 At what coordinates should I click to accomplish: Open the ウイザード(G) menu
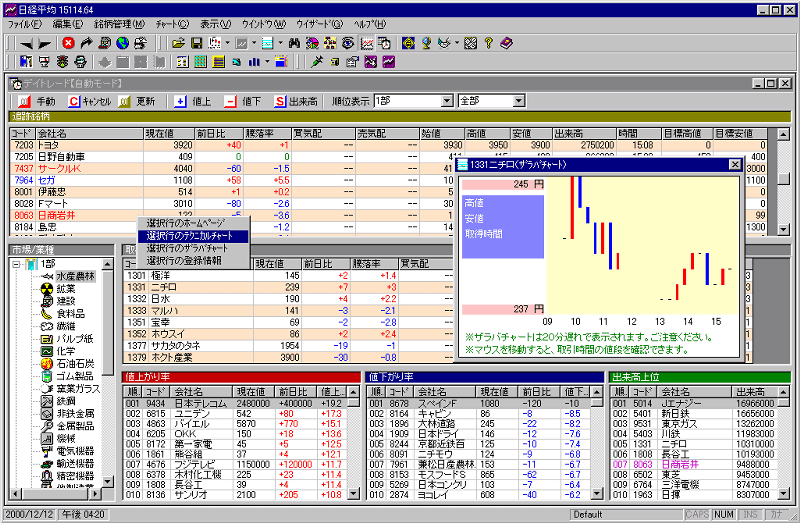(x=320, y=24)
